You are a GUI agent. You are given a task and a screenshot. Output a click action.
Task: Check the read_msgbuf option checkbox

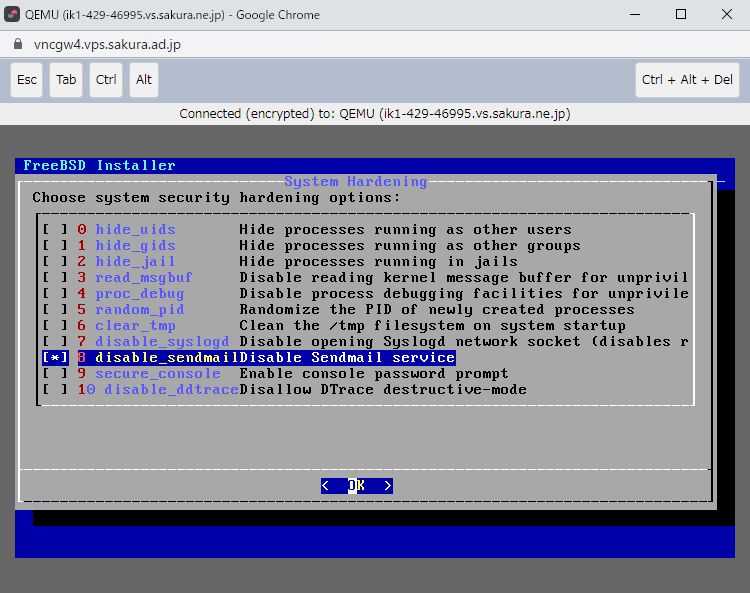click(55, 278)
